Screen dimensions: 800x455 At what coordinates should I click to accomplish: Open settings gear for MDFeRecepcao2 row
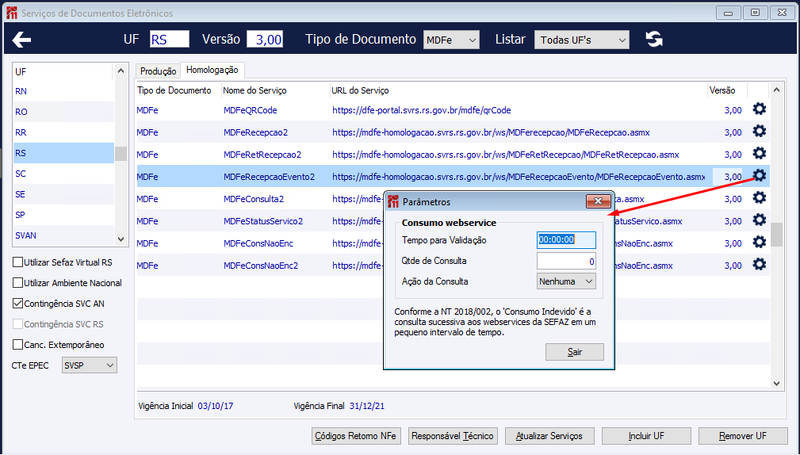click(x=759, y=132)
